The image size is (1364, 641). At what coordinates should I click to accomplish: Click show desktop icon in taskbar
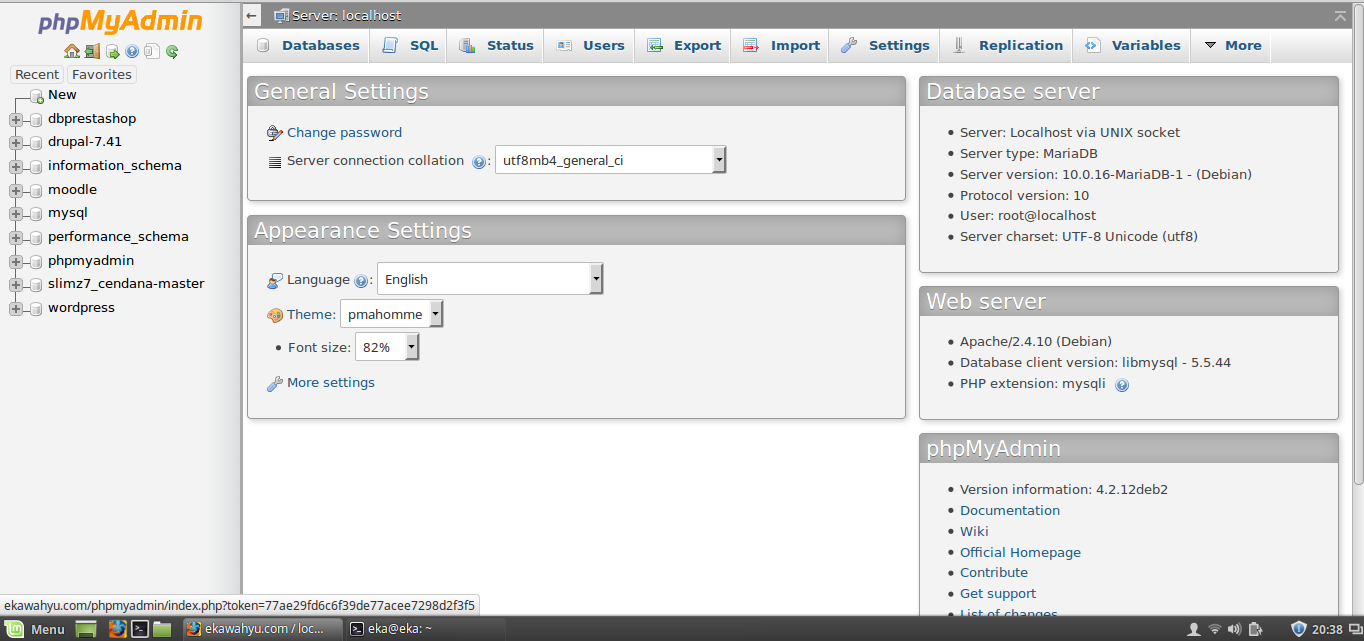[x=86, y=629]
